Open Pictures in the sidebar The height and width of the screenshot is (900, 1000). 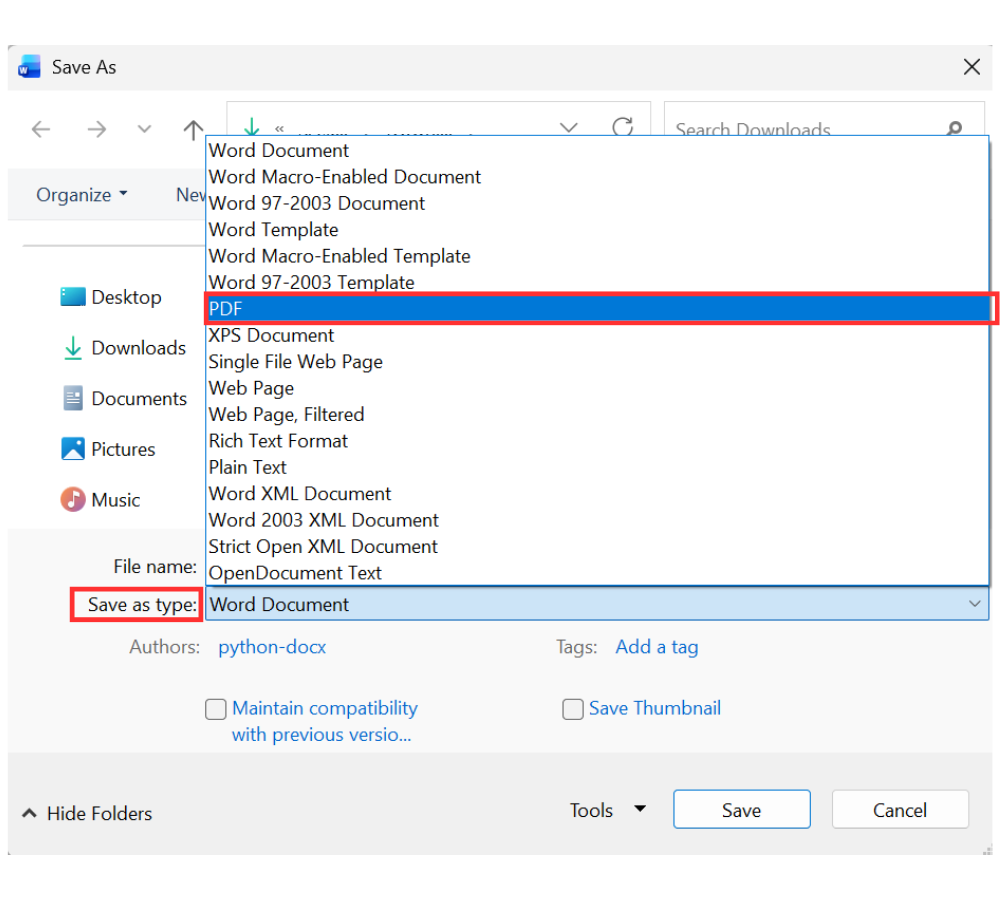[108, 449]
